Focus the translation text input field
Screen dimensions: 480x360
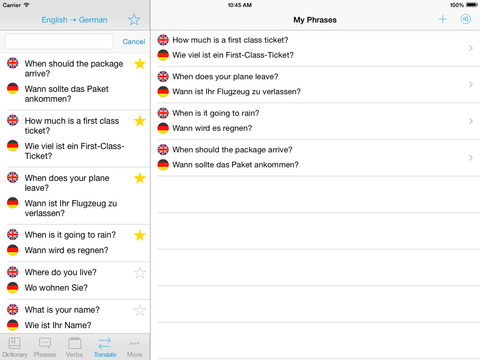tap(59, 42)
